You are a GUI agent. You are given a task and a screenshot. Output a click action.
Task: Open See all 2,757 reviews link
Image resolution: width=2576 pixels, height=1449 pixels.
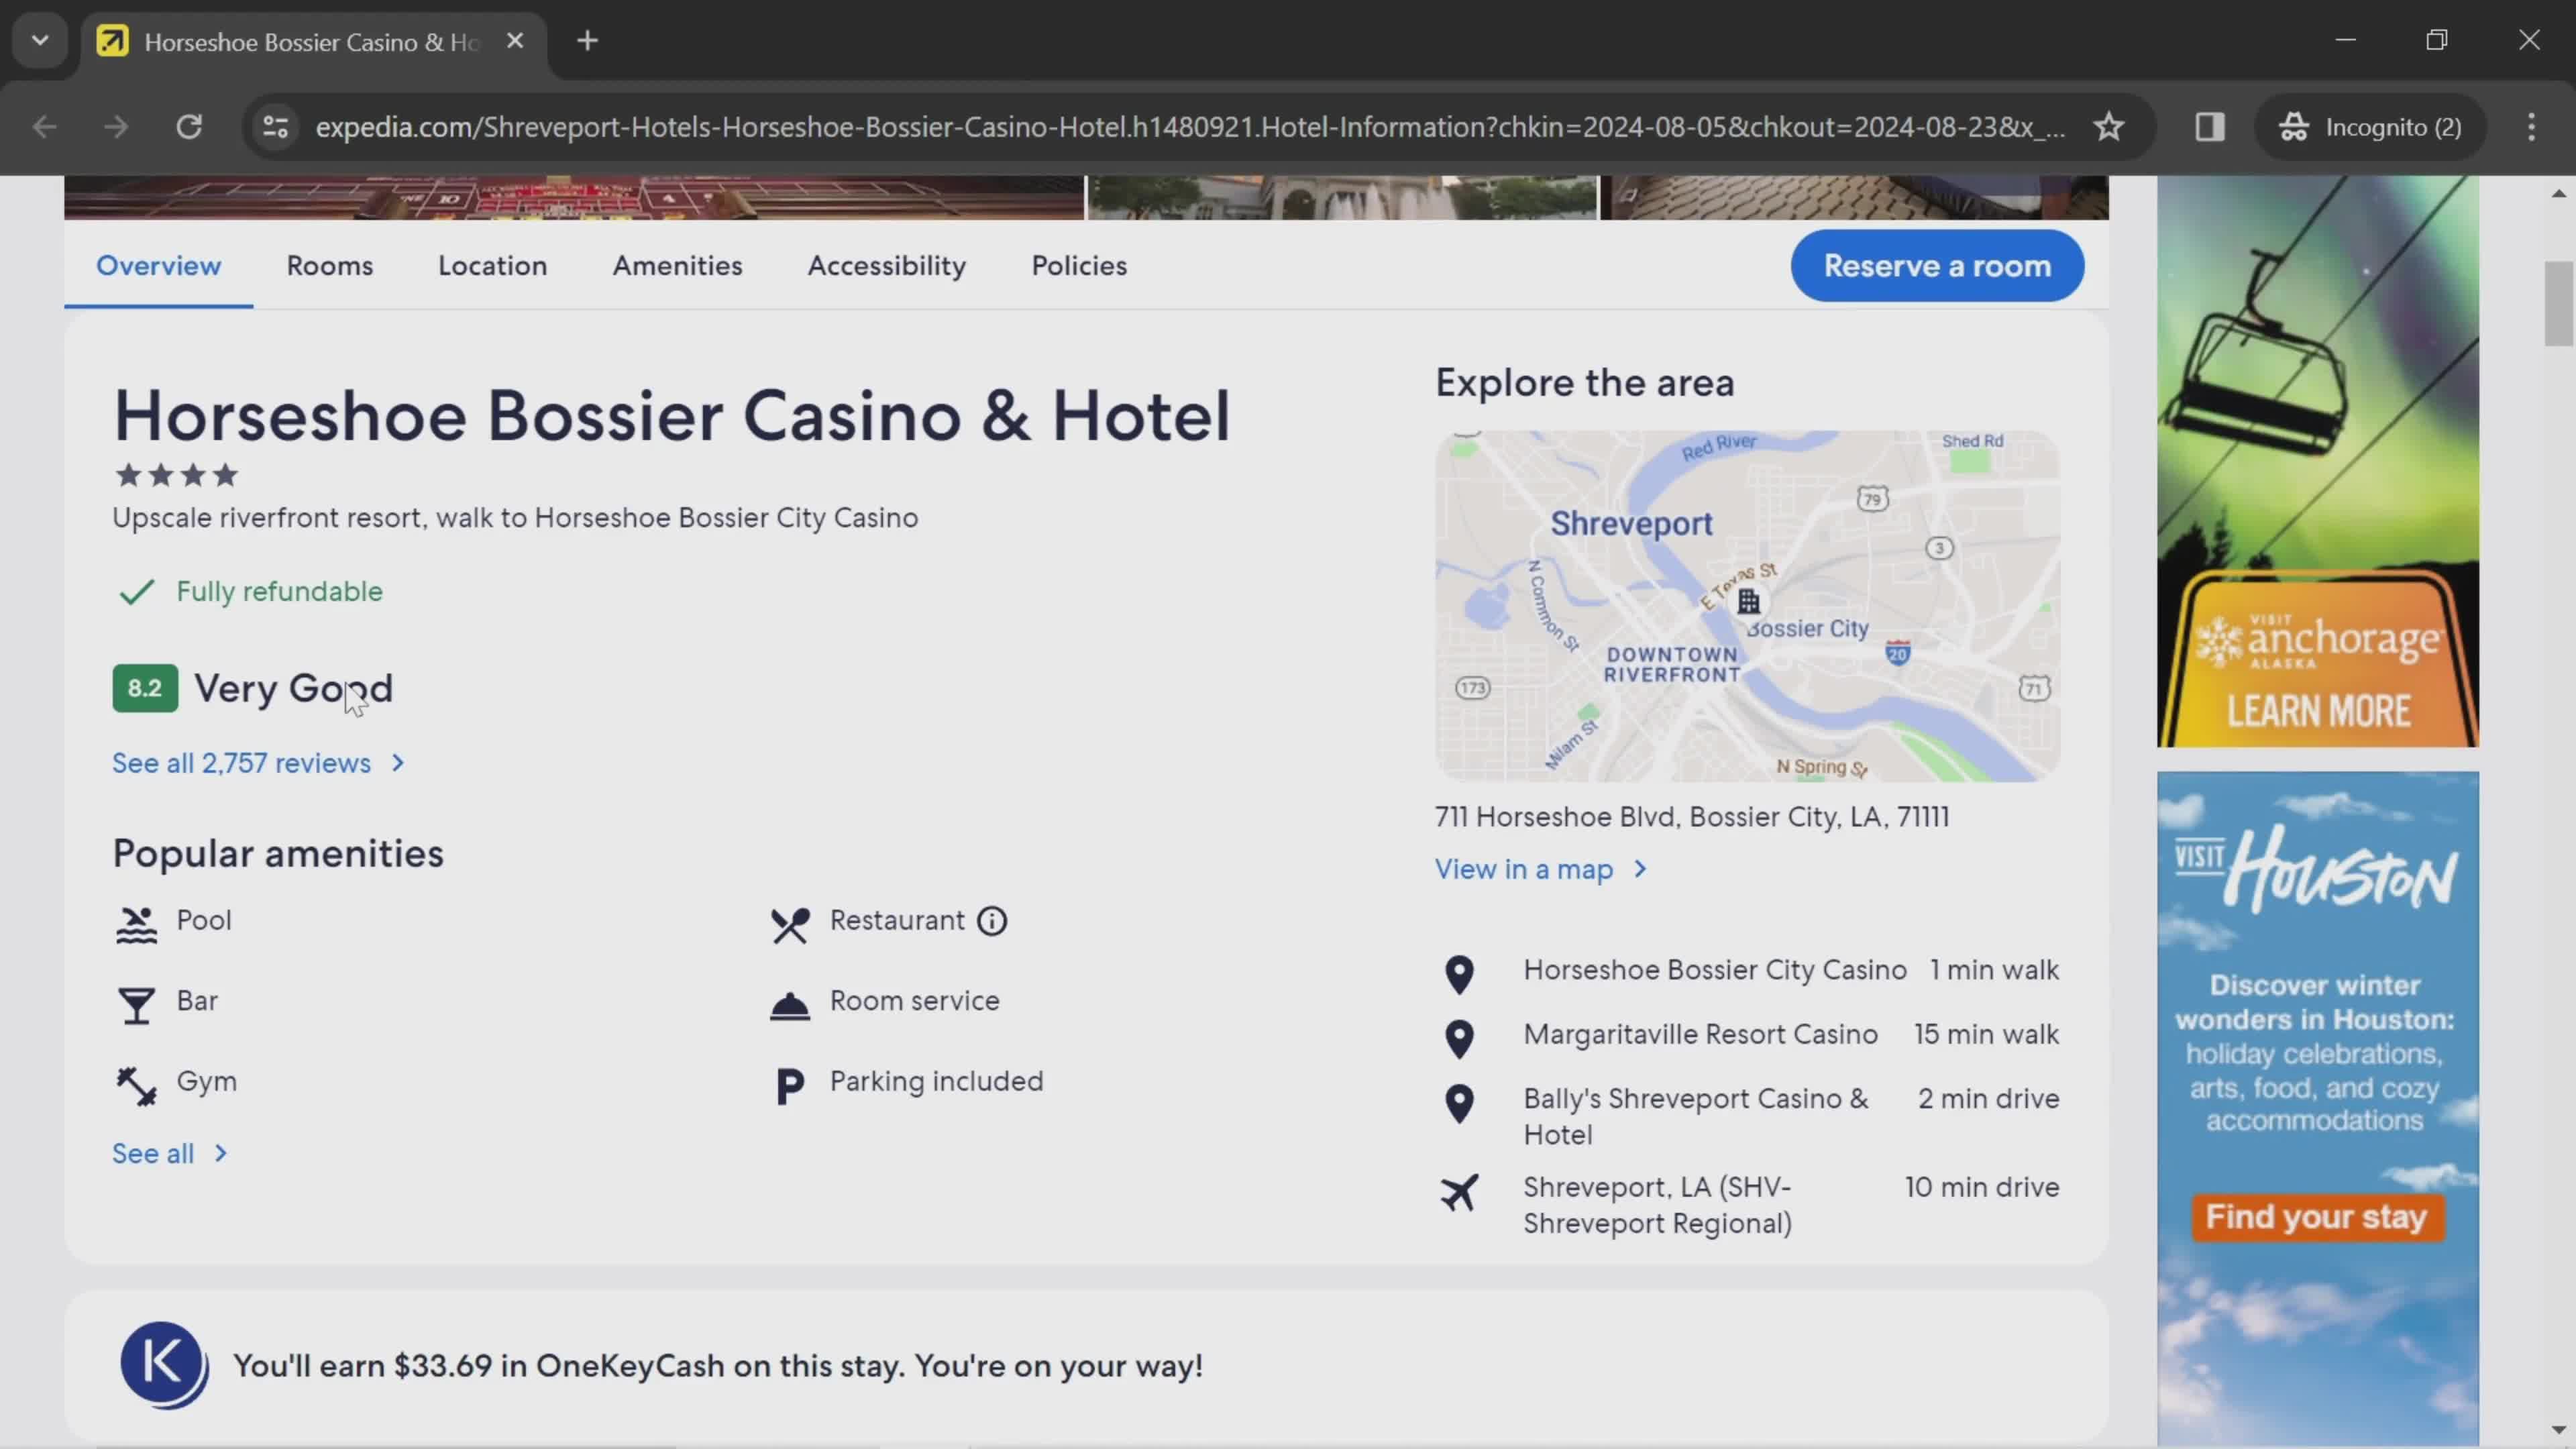tap(258, 763)
